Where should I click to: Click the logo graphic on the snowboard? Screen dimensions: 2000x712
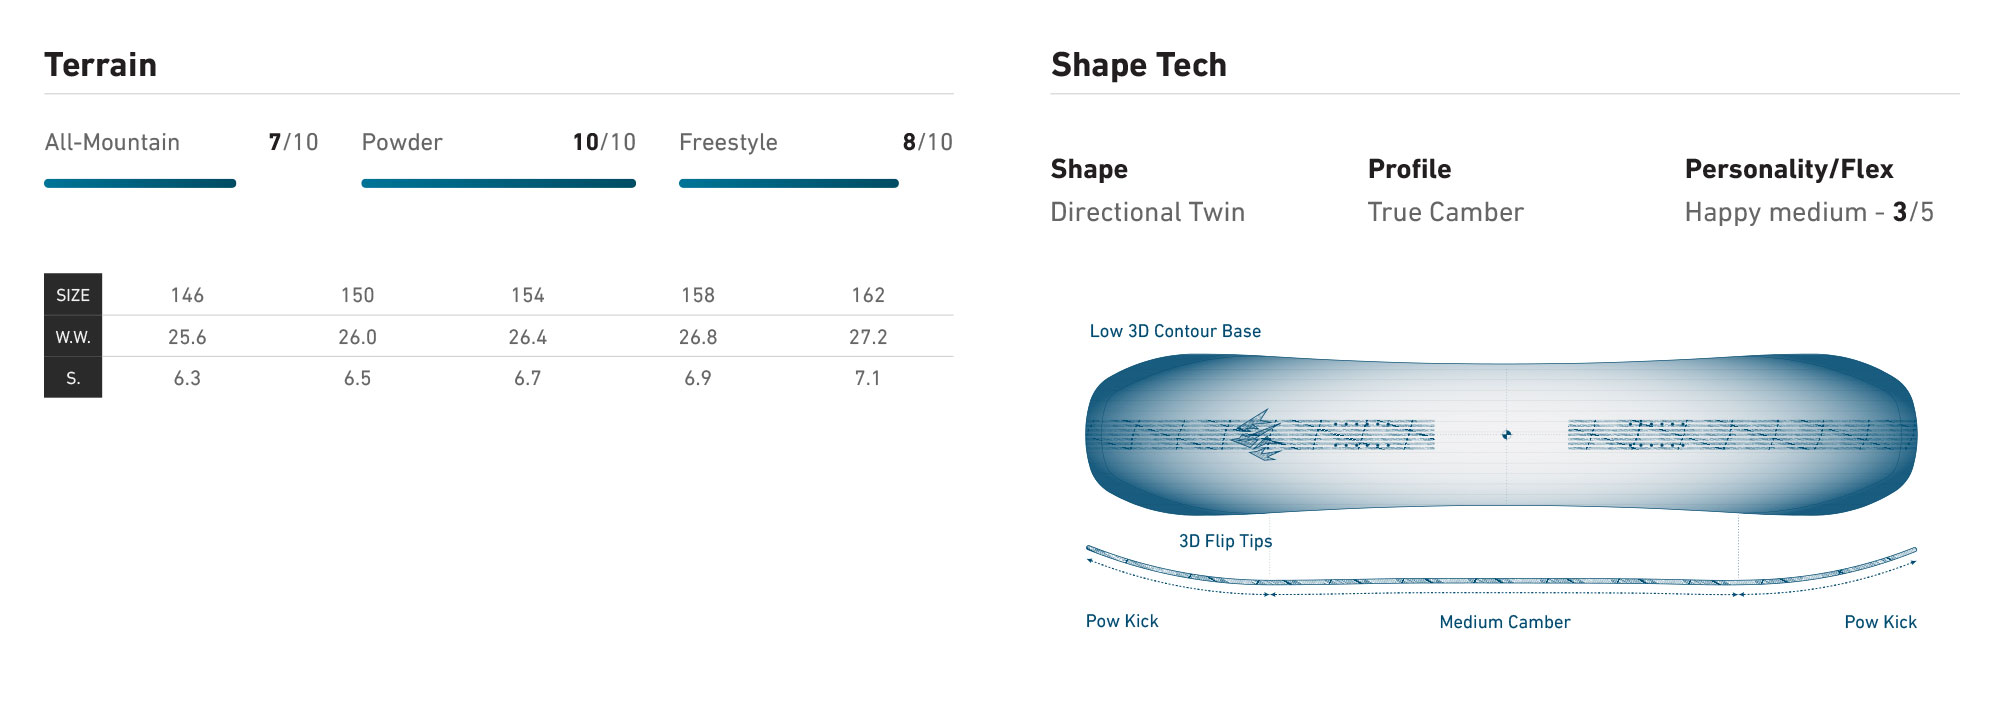[1258, 434]
